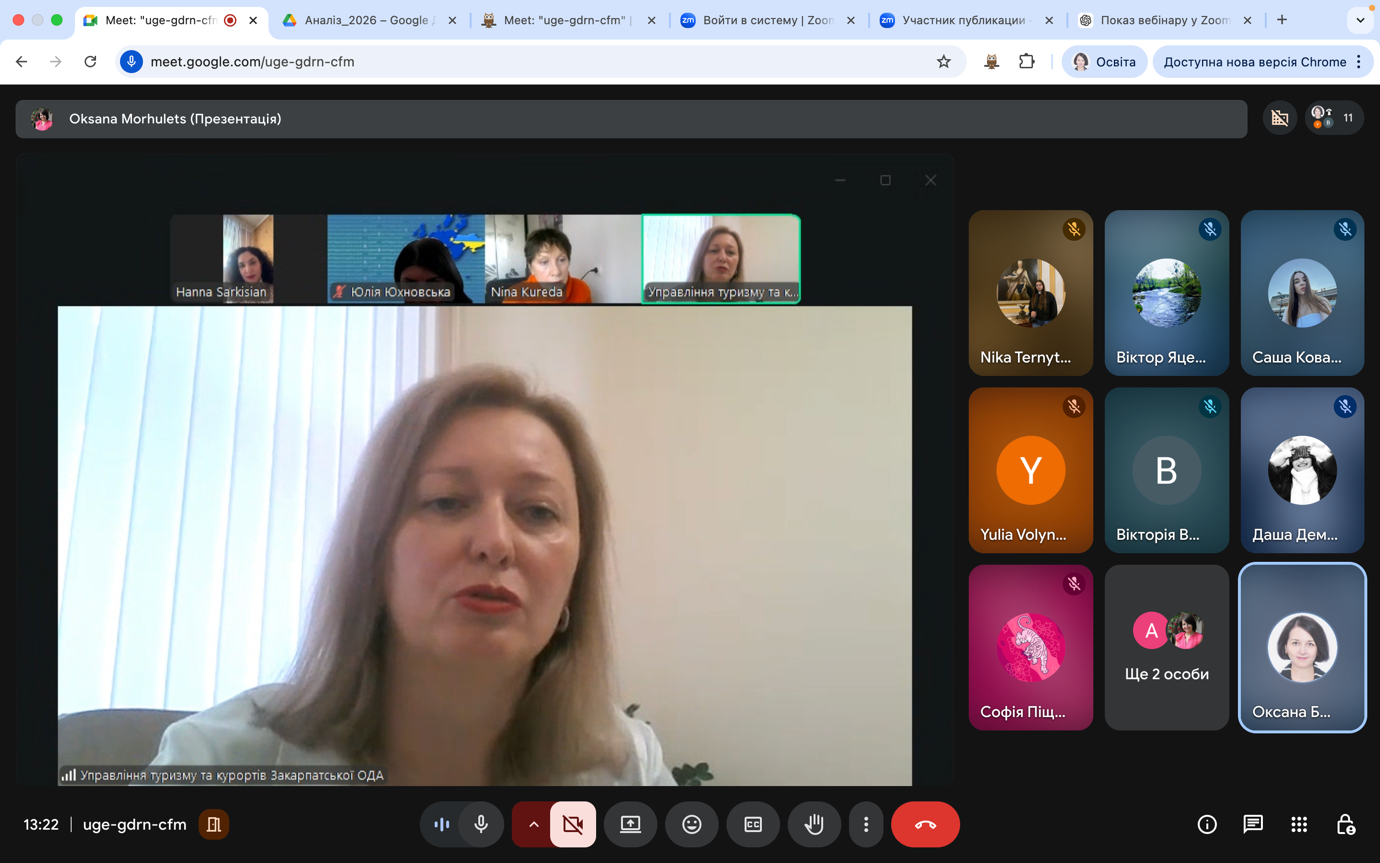
Task: Switch to Участник публикации tab
Action: [x=964, y=20]
